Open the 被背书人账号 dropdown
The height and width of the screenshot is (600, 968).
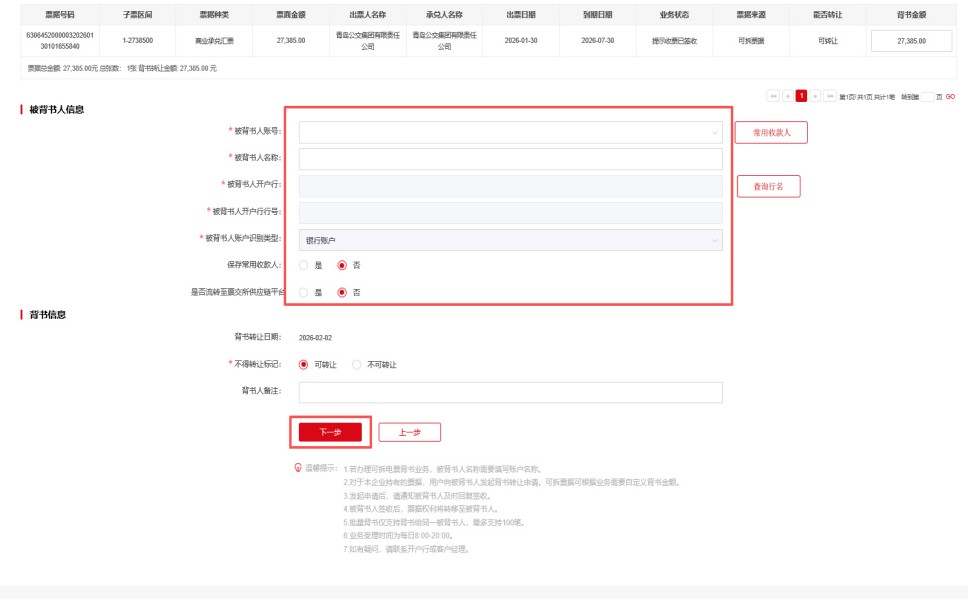(x=511, y=132)
